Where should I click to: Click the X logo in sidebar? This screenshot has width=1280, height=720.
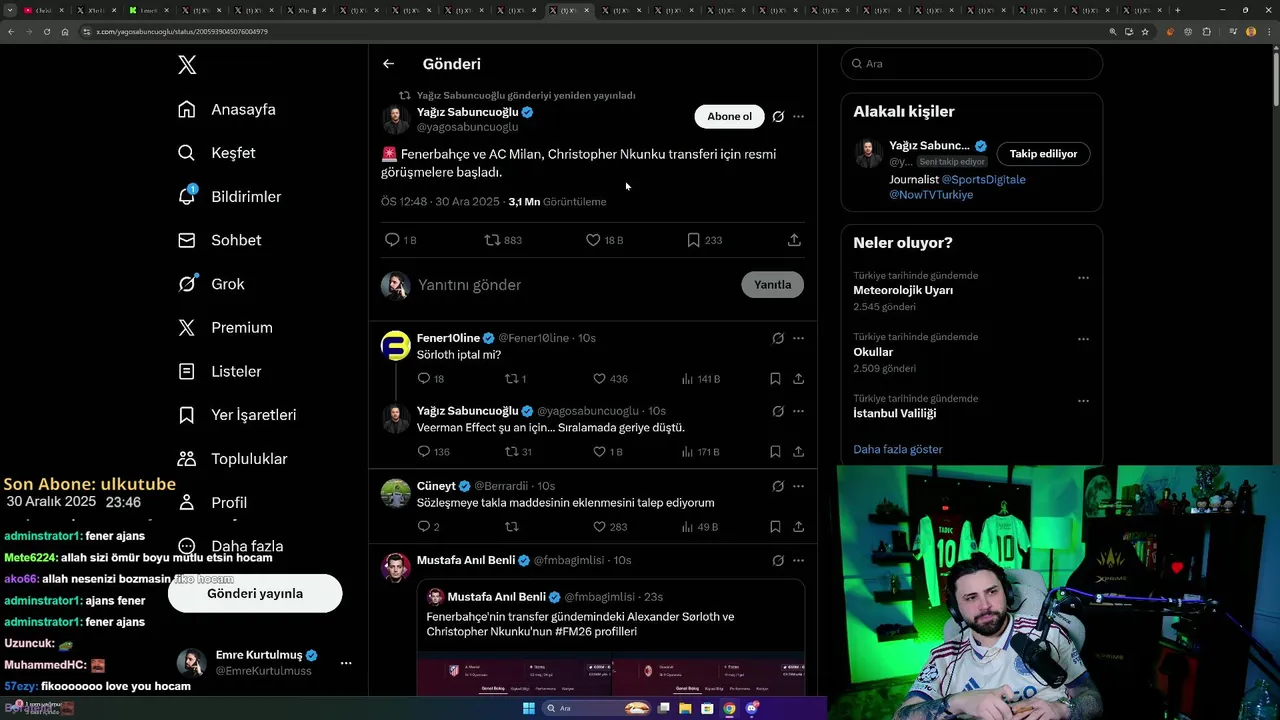(x=187, y=65)
